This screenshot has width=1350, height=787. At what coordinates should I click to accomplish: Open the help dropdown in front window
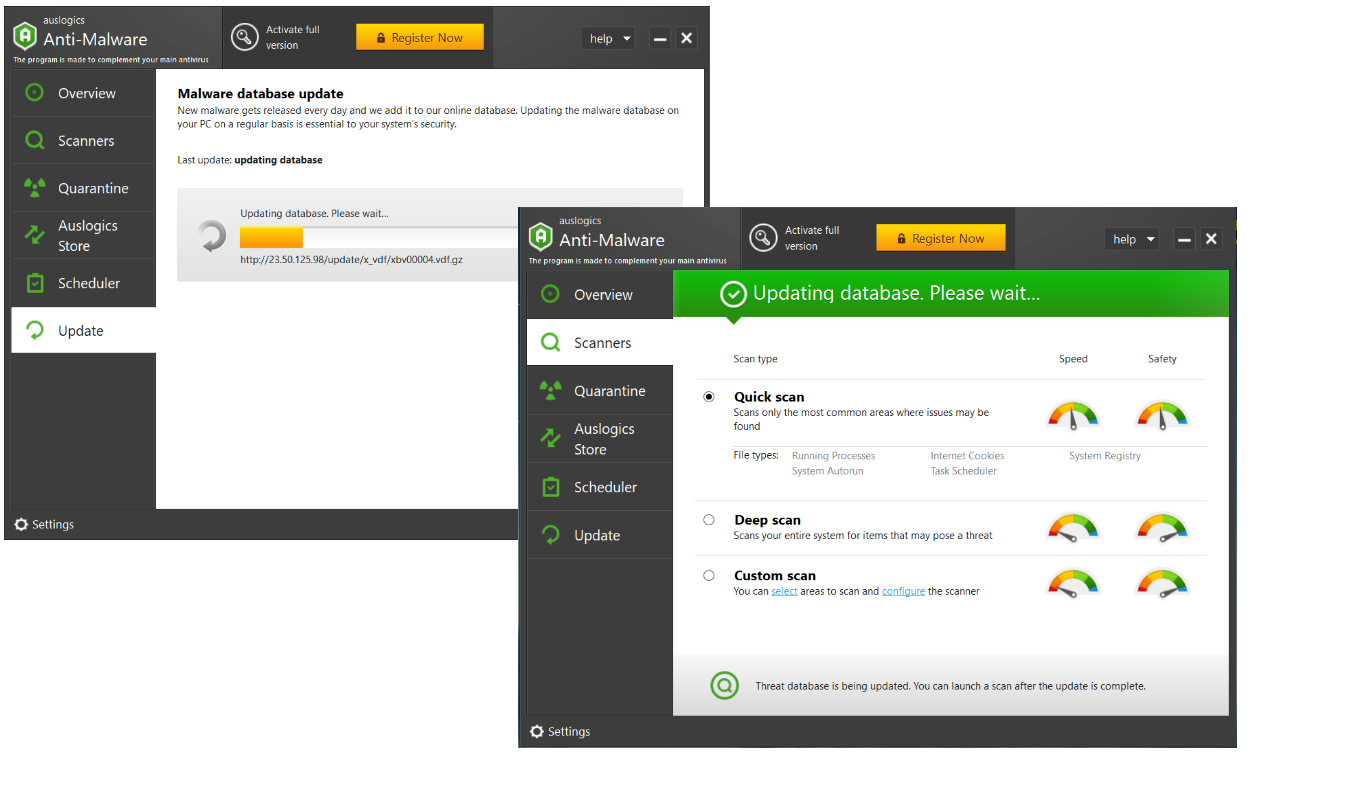(1132, 239)
